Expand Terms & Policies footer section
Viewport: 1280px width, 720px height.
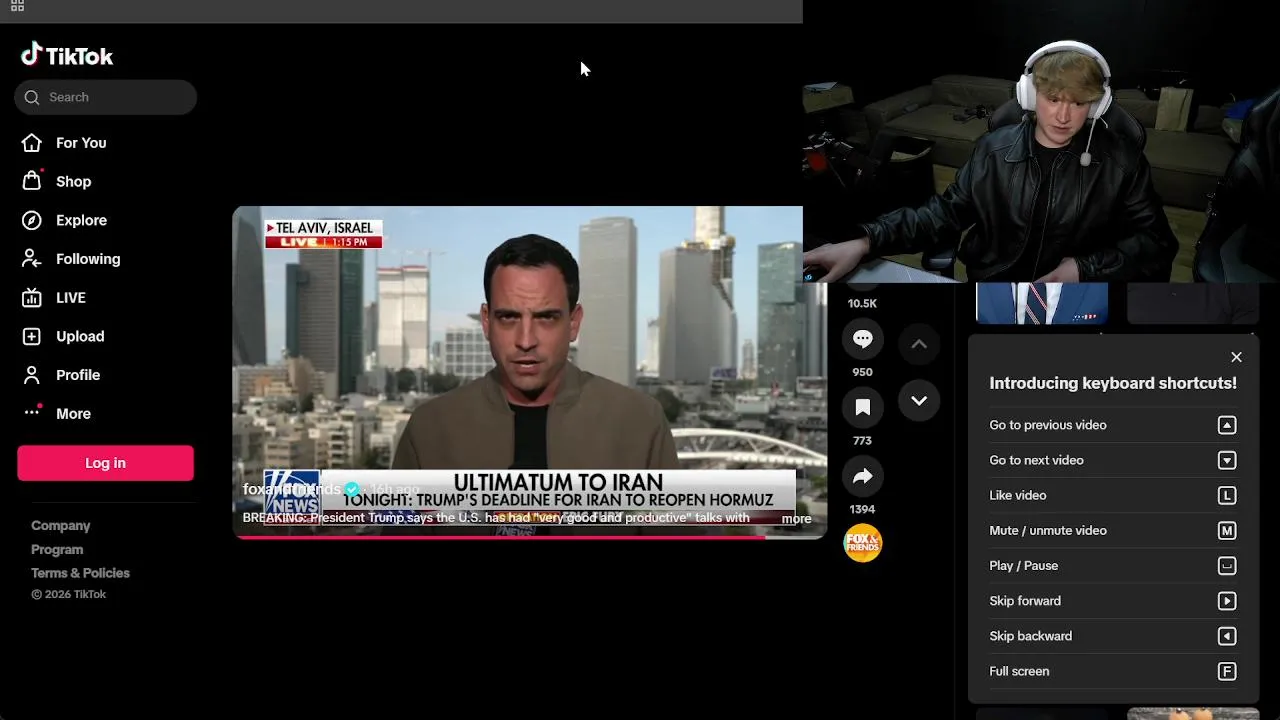coord(80,573)
